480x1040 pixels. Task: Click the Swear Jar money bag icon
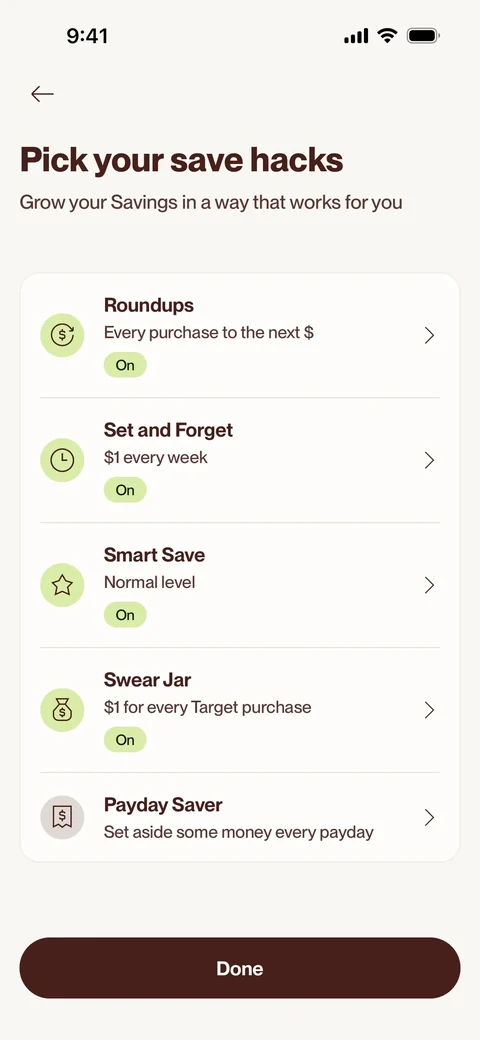62,710
